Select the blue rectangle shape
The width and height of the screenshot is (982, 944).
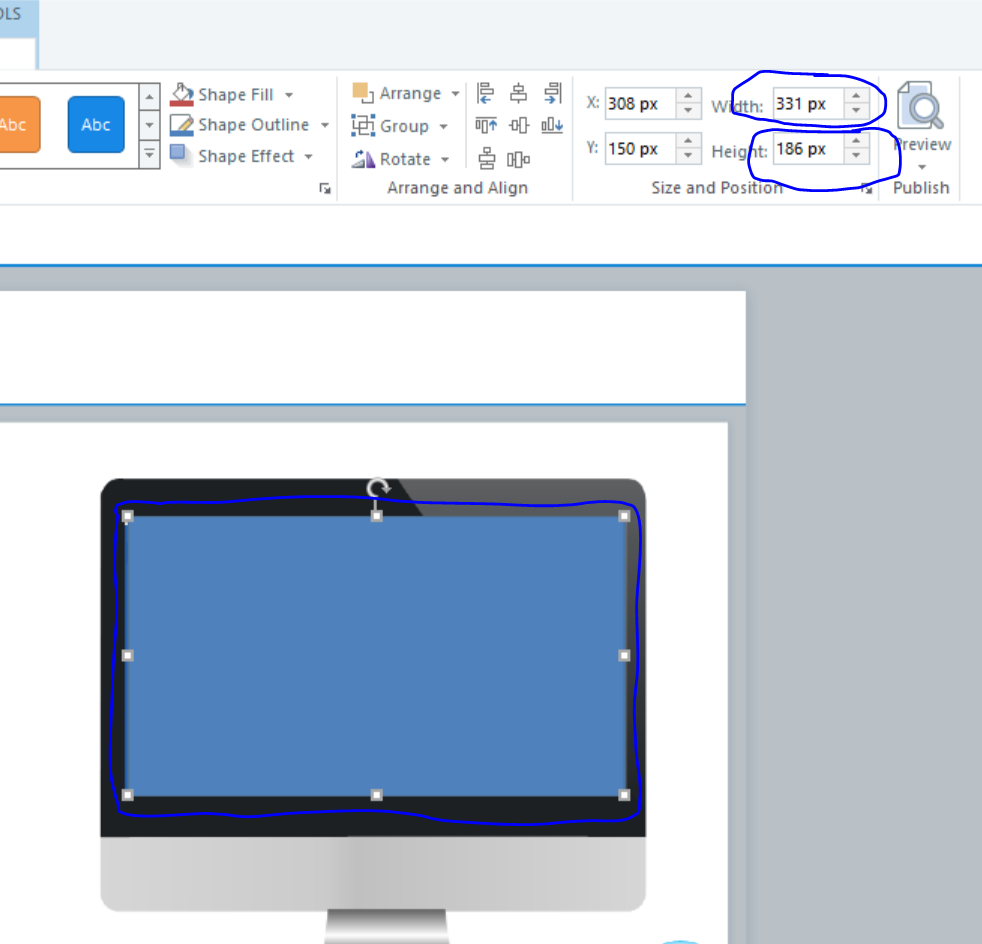pos(376,655)
